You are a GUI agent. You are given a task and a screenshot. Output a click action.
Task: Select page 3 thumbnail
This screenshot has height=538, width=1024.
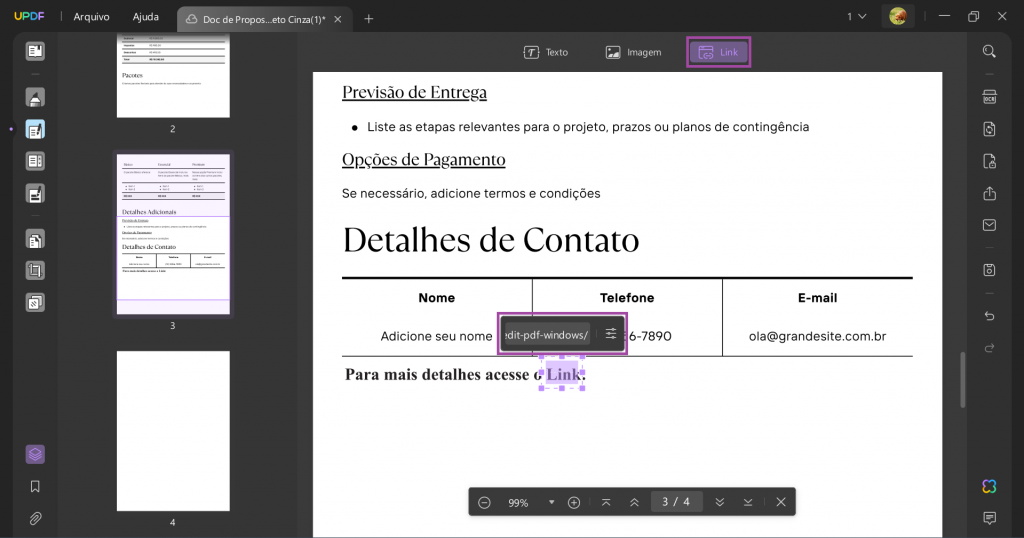click(x=173, y=234)
